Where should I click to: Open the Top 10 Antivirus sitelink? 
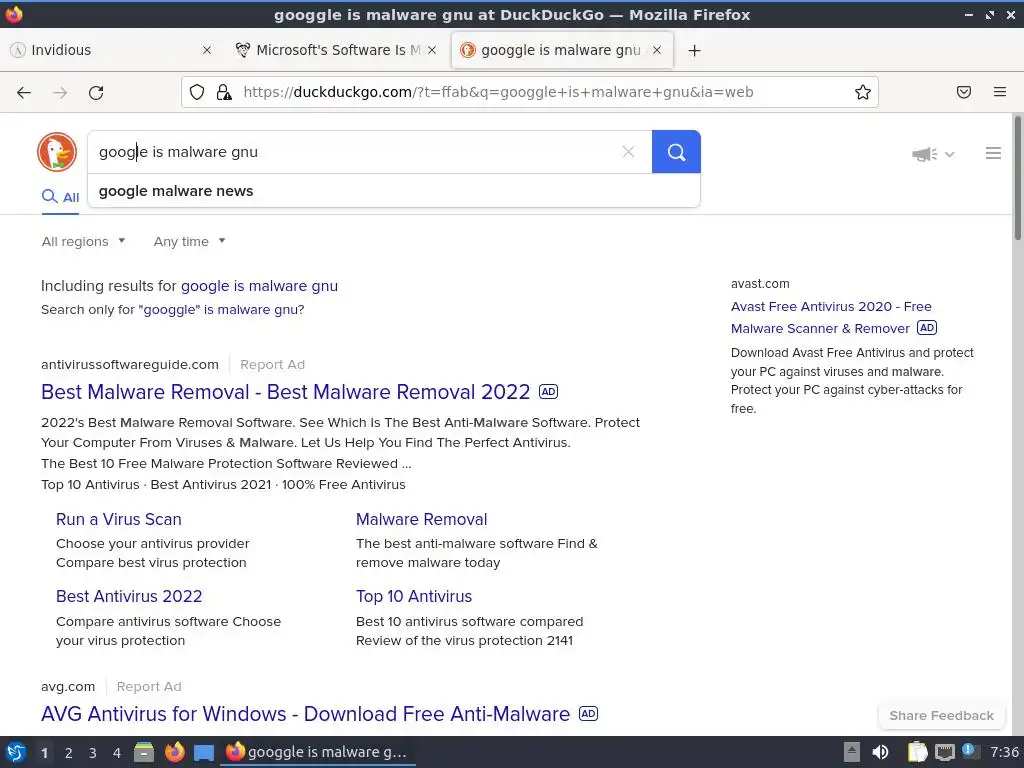[x=414, y=596]
